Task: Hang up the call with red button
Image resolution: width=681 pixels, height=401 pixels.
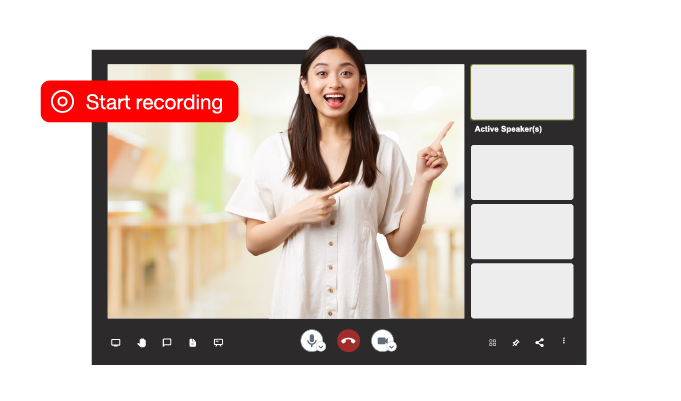Action: tap(348, 341)
